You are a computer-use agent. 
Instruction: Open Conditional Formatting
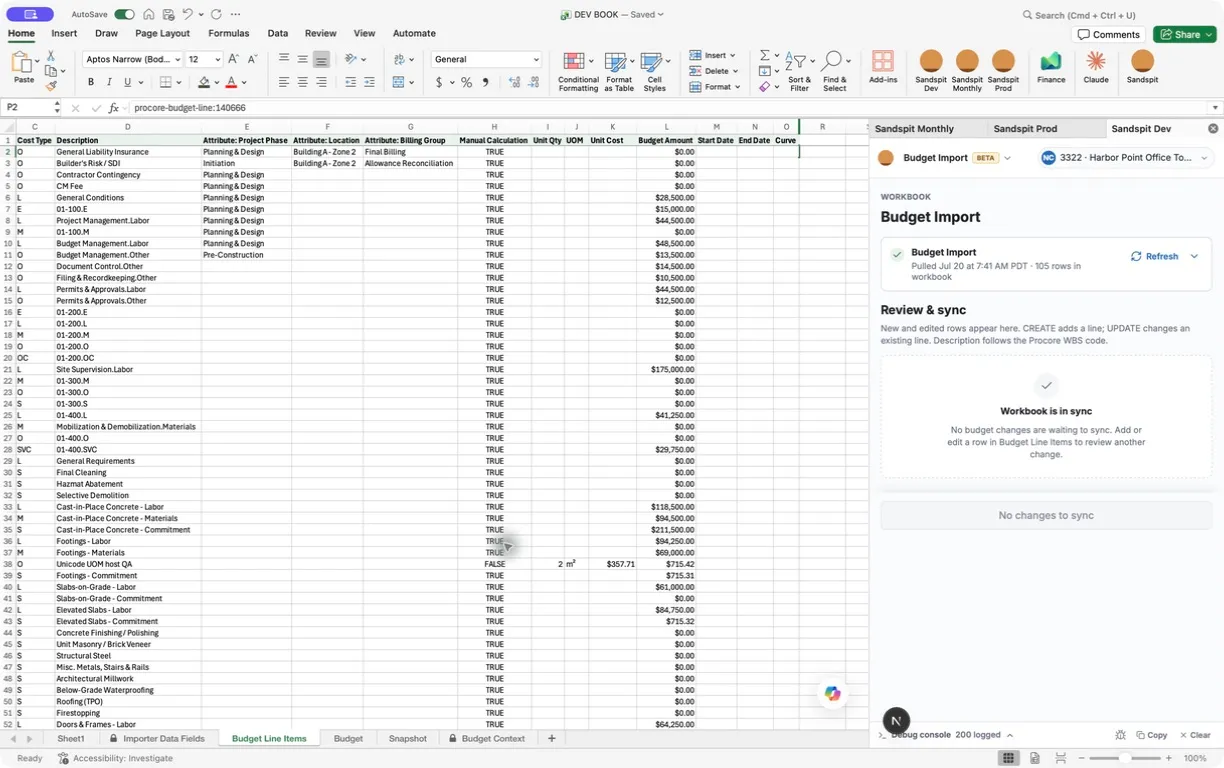pyautogui.click(x=578, y=72)
